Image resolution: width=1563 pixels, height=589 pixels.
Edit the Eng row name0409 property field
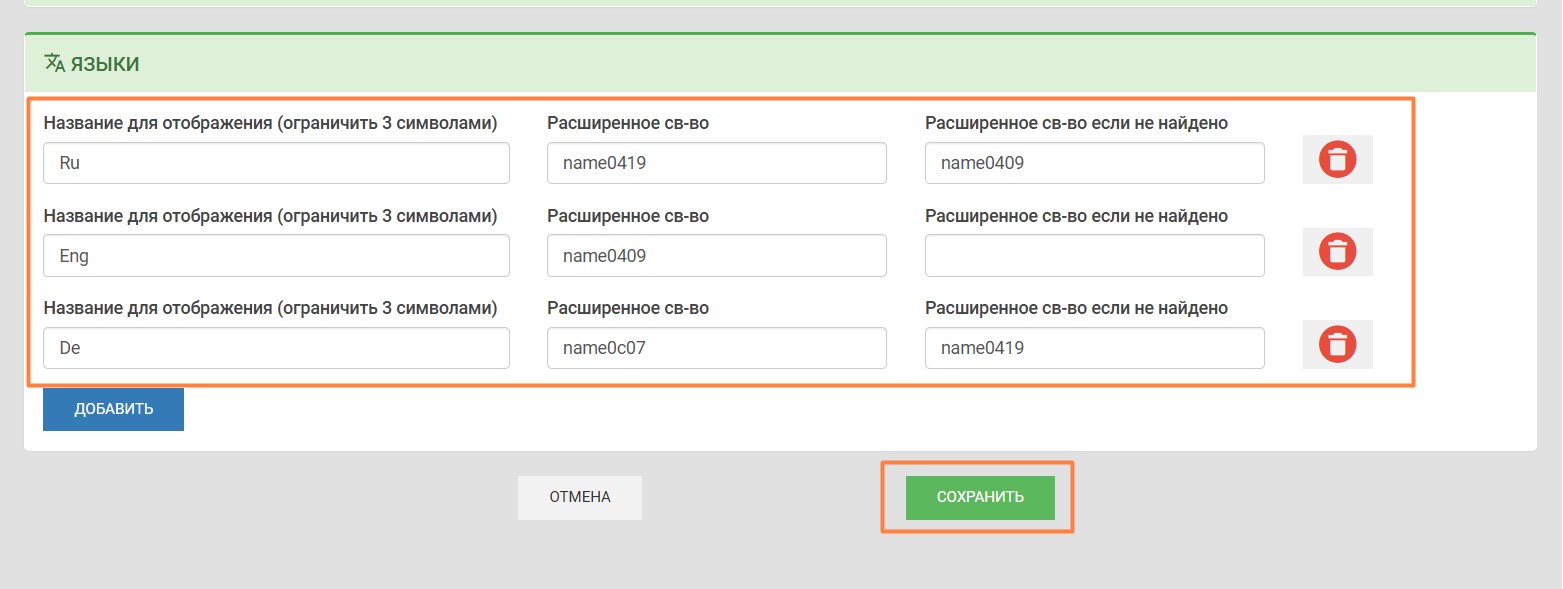click(x=716, y=256)
